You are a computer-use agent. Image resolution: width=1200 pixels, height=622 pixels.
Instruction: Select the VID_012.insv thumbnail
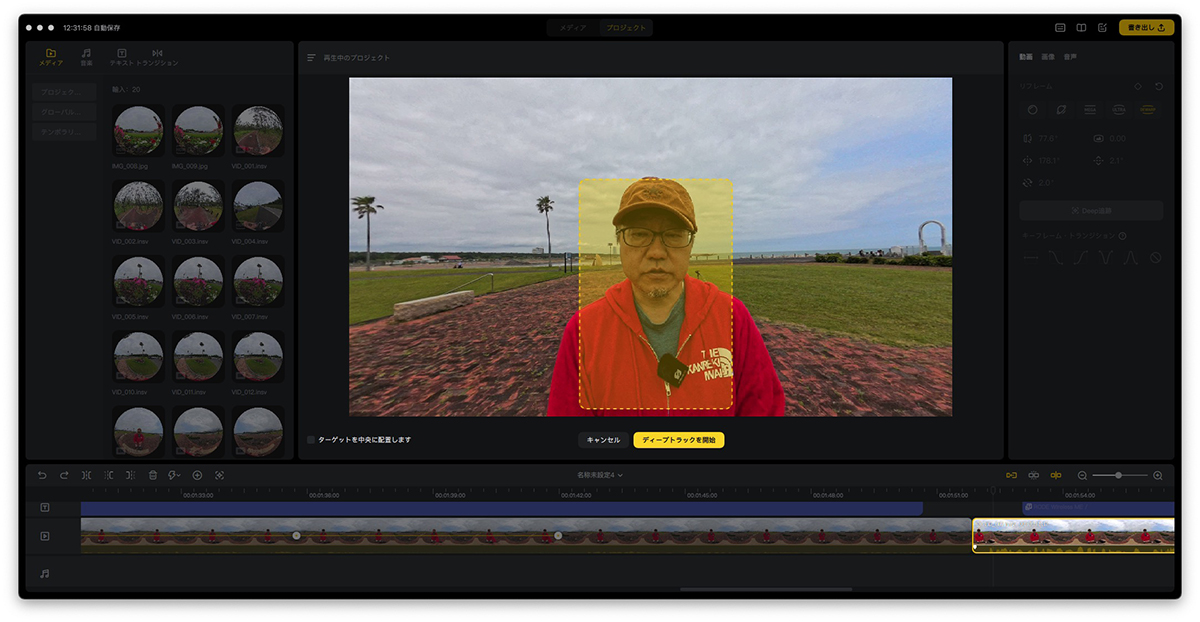pos(258,357)
